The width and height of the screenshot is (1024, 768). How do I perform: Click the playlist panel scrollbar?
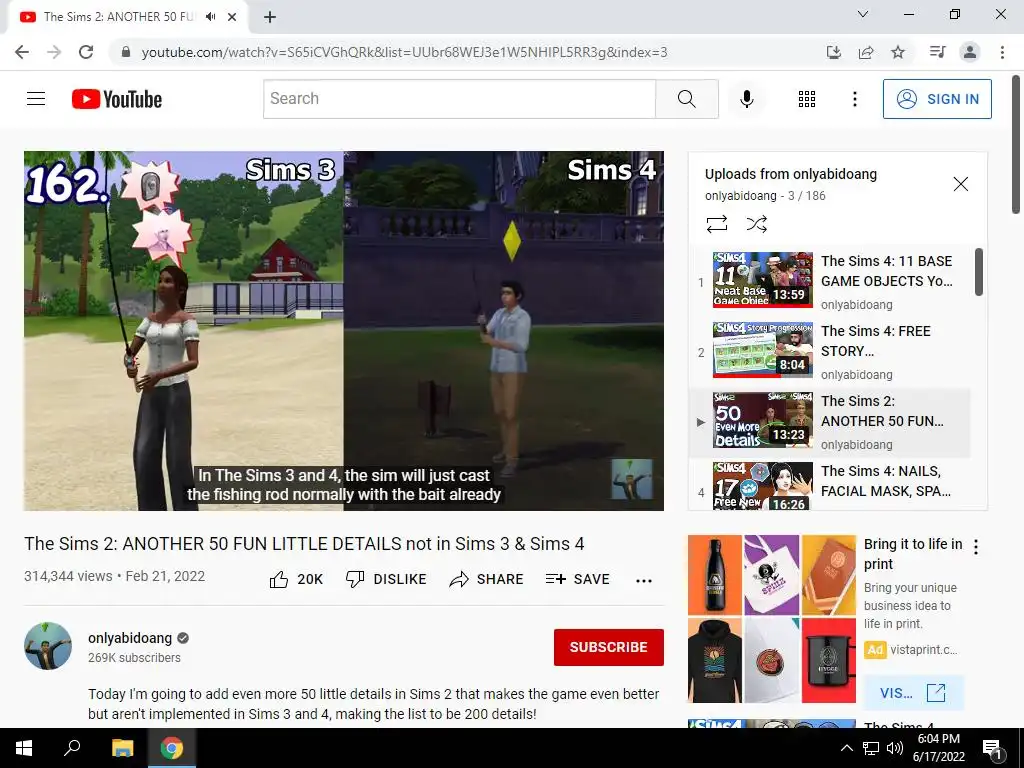[x=978, y=271]
